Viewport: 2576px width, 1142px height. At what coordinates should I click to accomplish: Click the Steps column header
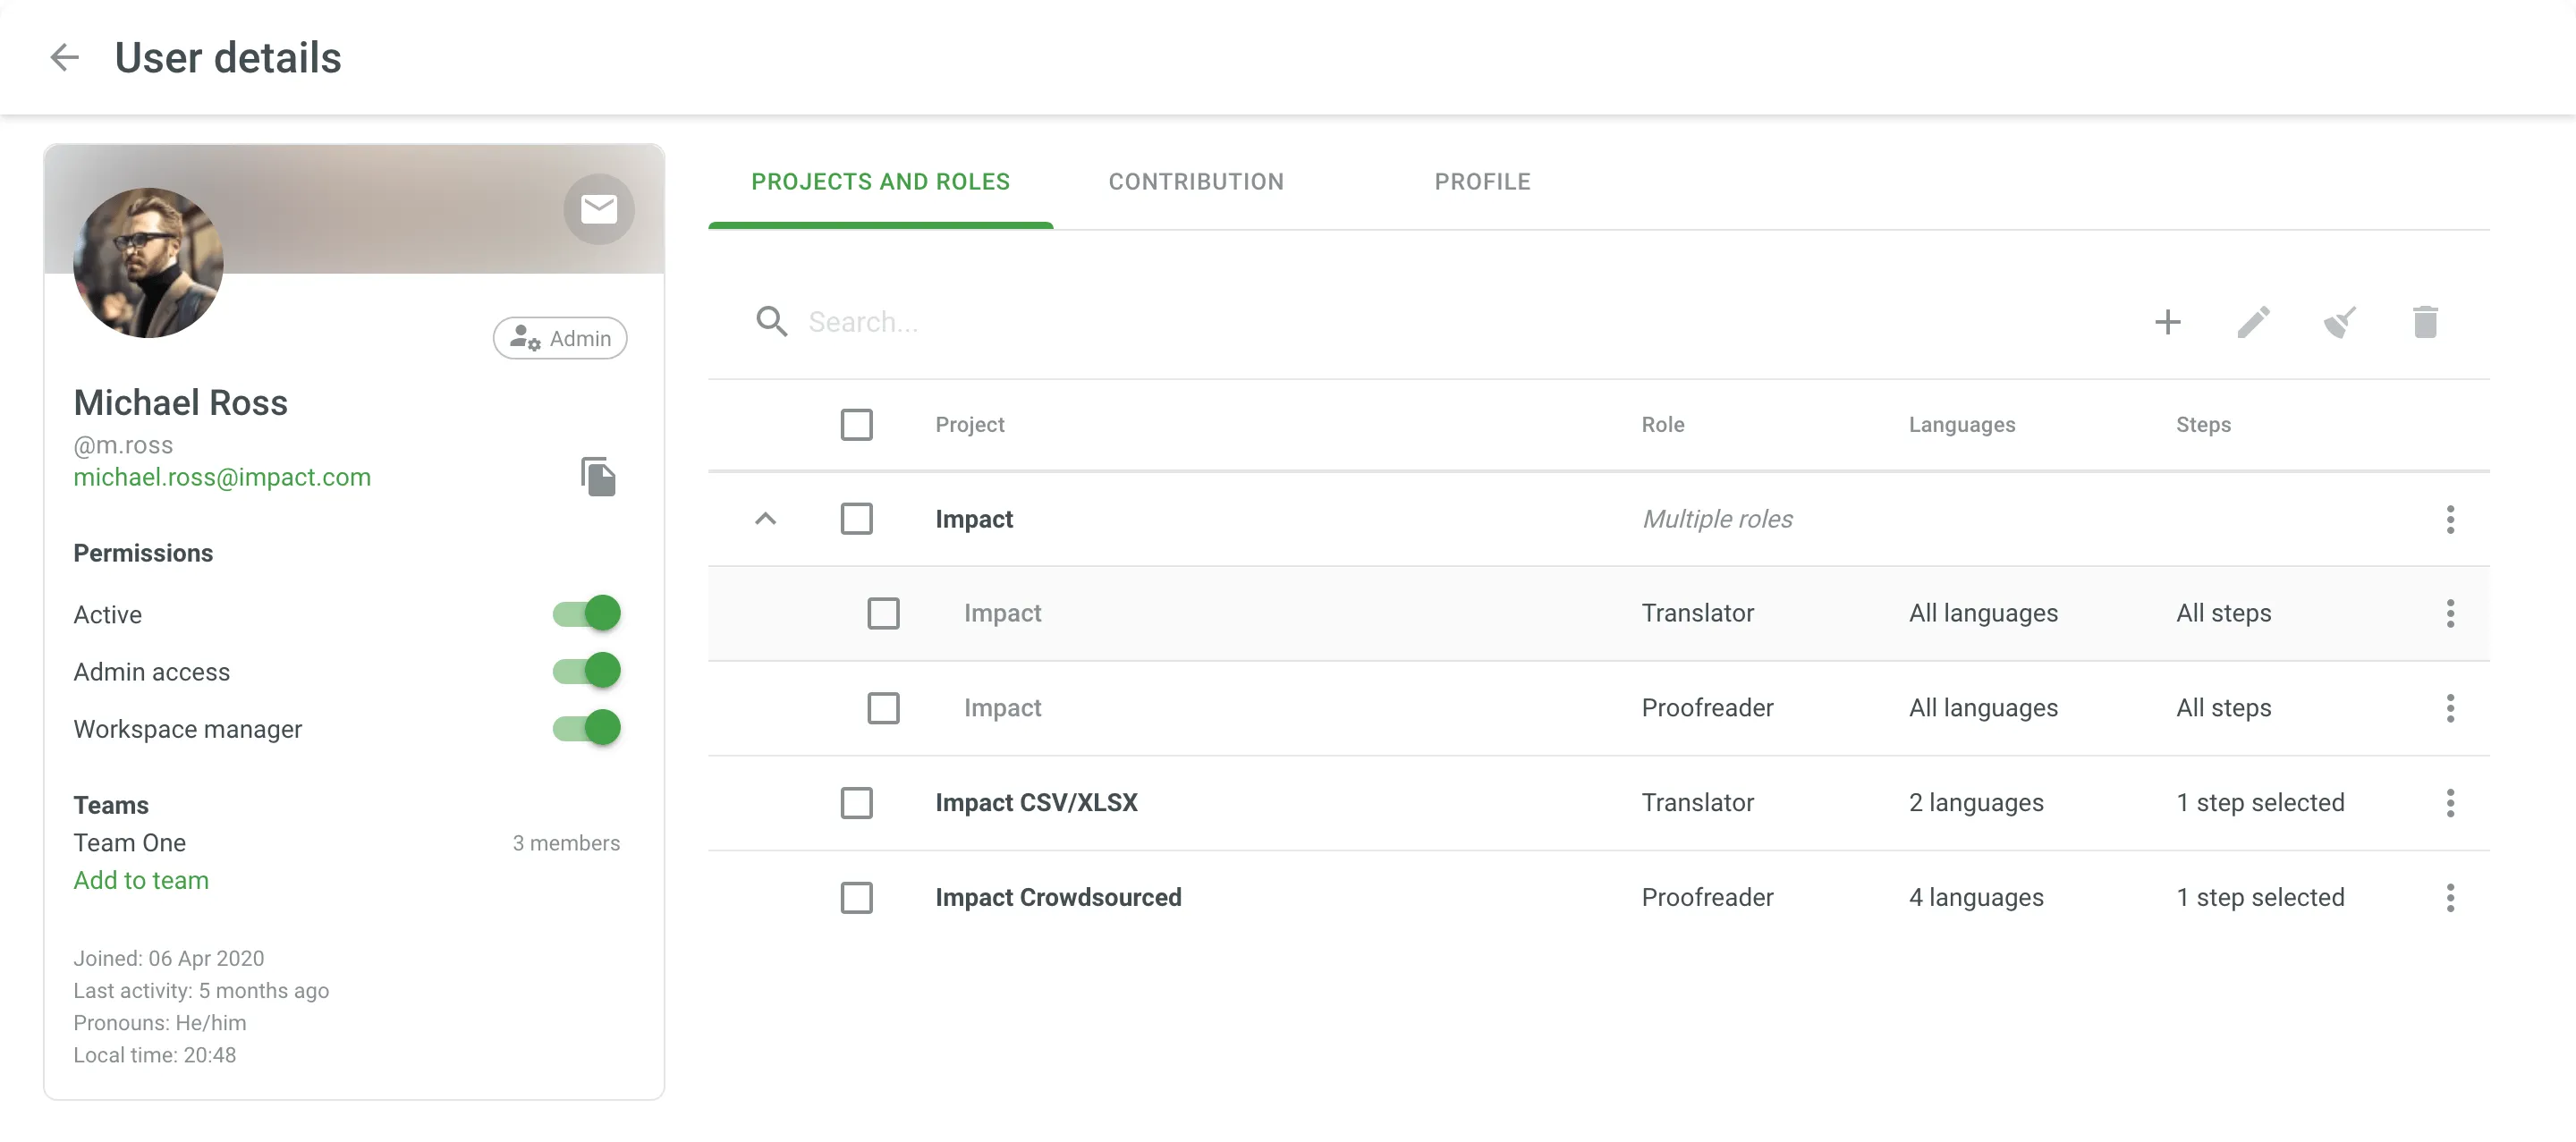(2203, 424)
